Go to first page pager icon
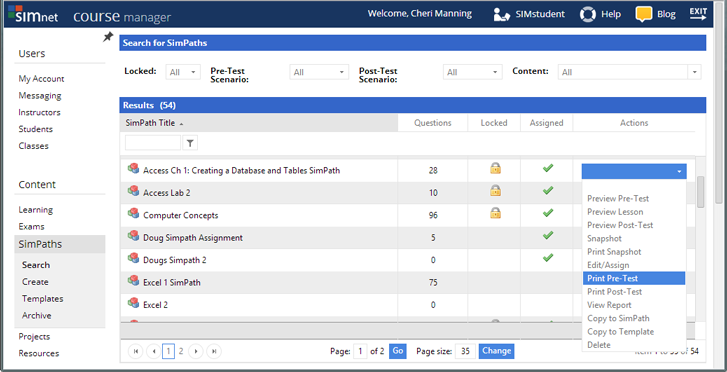Screen dimensions: 727x372 pos(135,352)
